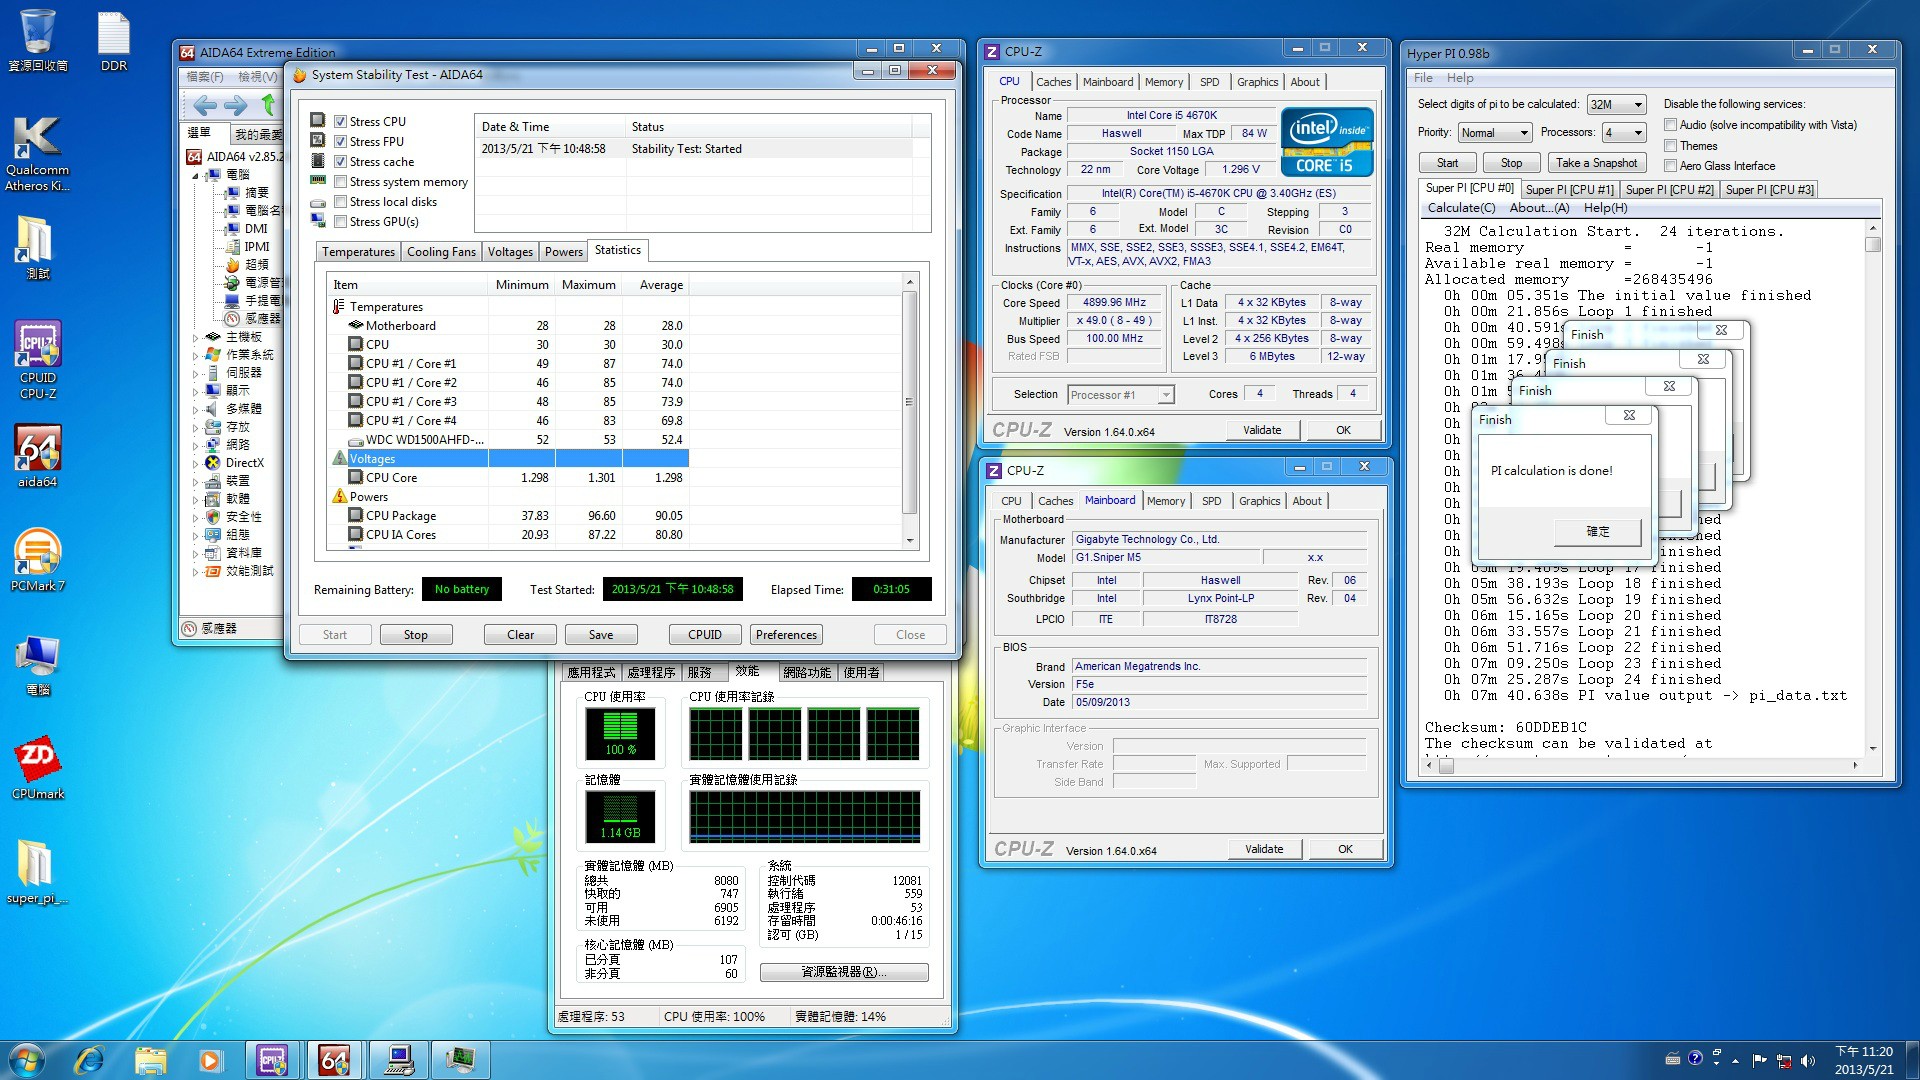Open PCMark 7 desktop shortcut

[x=38, y=560]
